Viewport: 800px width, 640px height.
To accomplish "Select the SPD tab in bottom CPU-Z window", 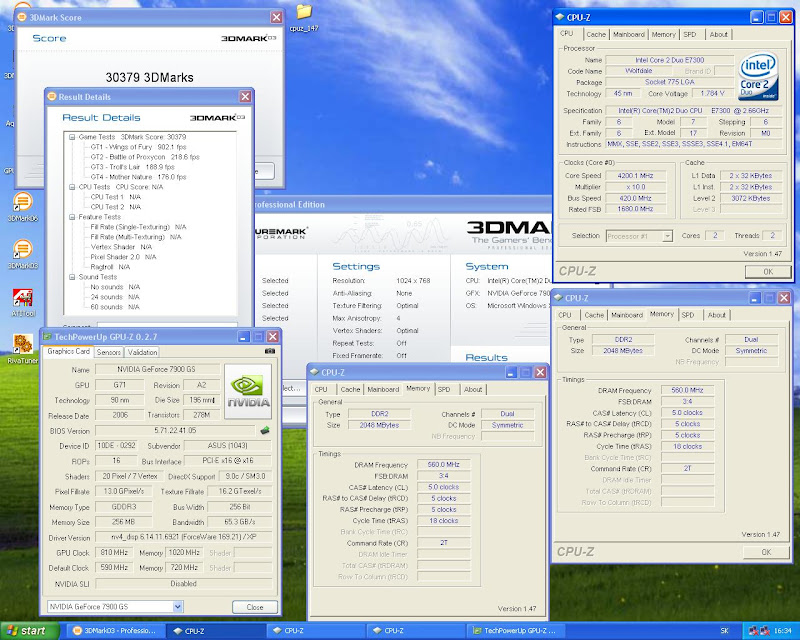I will [x=443, y=389].
